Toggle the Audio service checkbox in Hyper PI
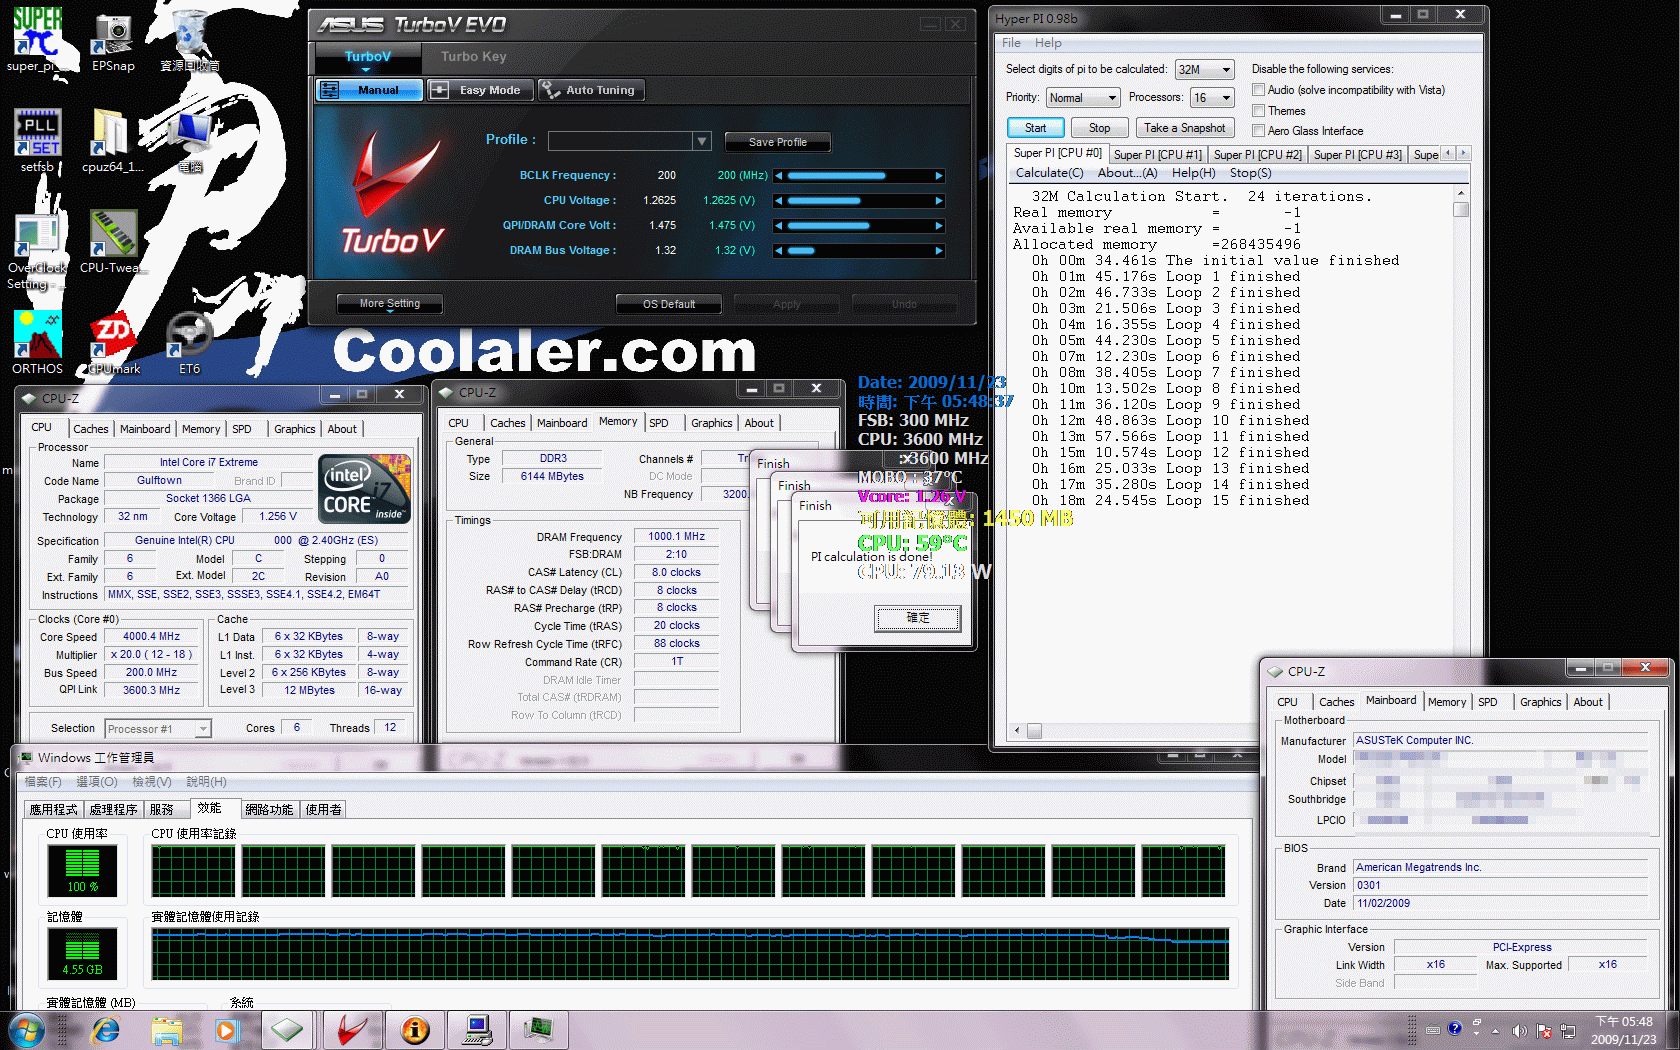 [1259, 90]
